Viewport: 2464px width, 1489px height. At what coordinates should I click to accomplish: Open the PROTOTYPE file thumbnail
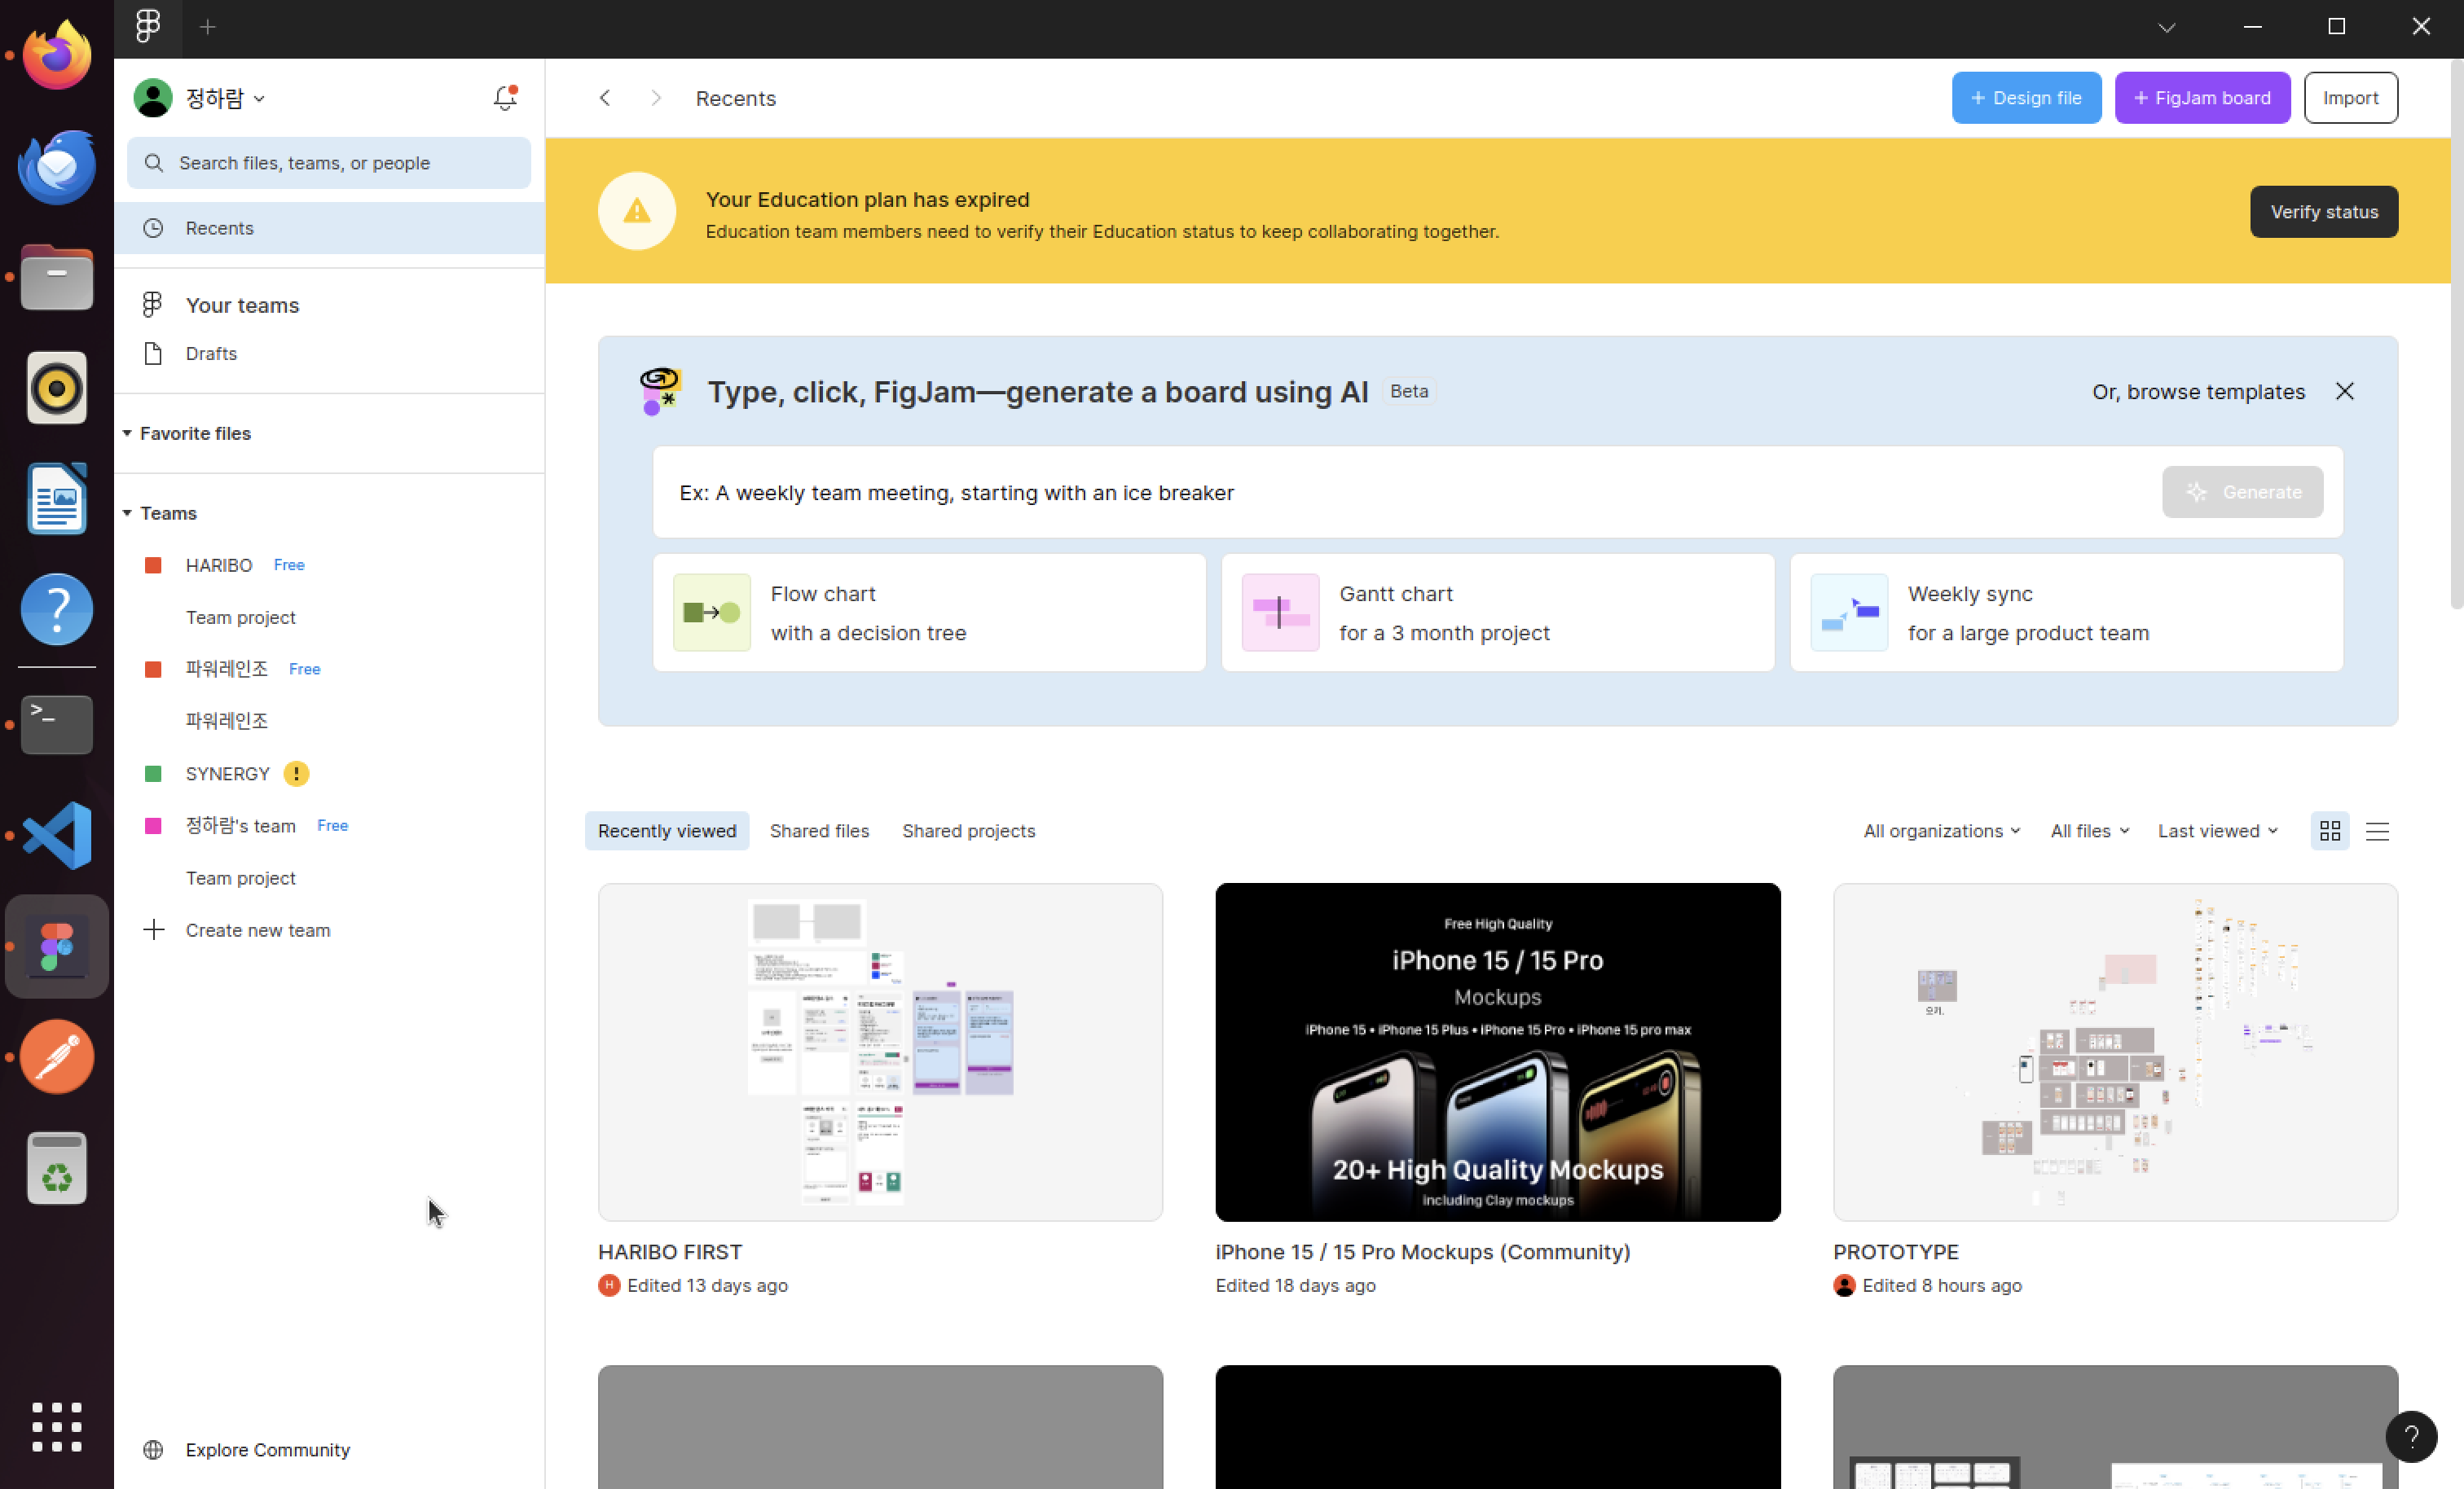(x=2116, y=1052)
